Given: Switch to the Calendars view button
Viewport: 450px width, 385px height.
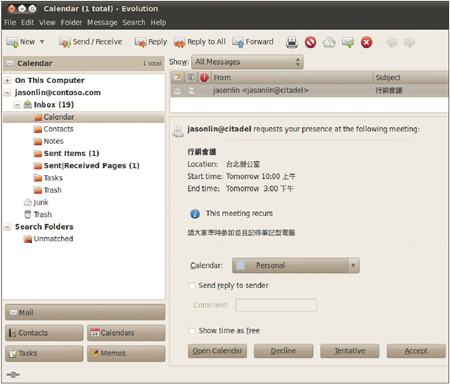Looking at the screenshot, I should [x=126, y=333].
